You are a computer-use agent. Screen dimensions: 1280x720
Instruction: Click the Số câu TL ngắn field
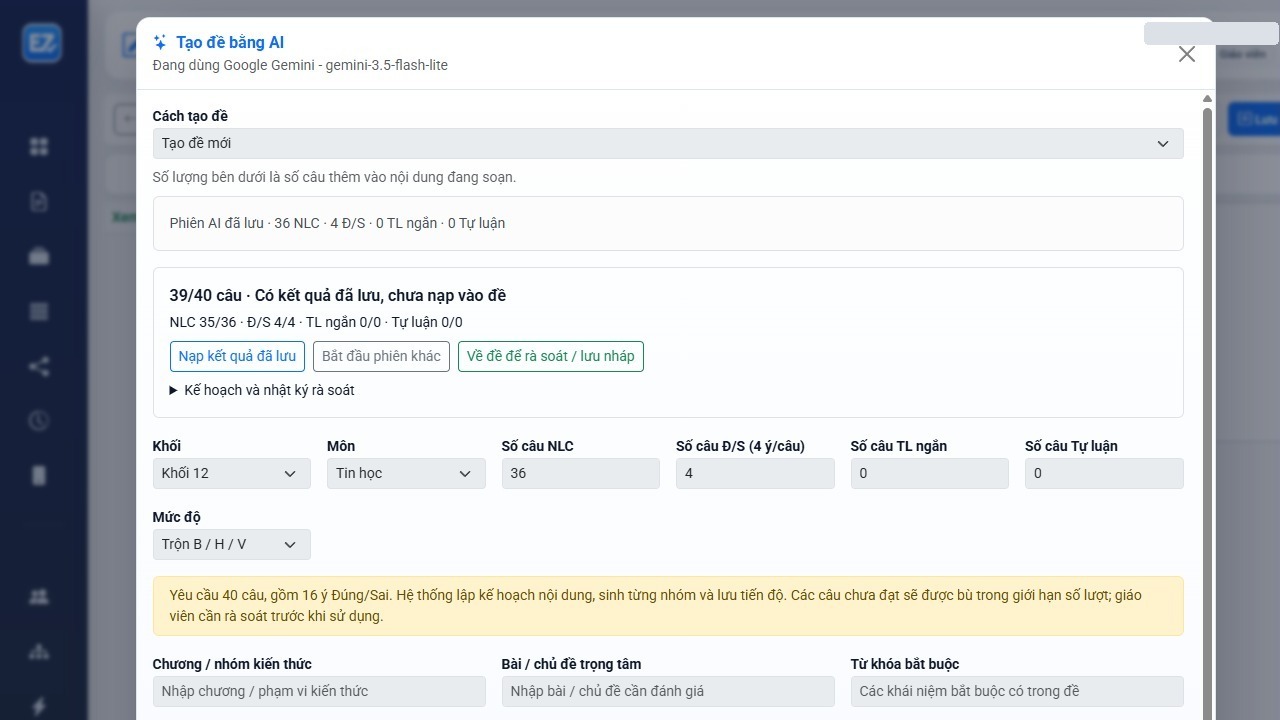click(930, 473)
